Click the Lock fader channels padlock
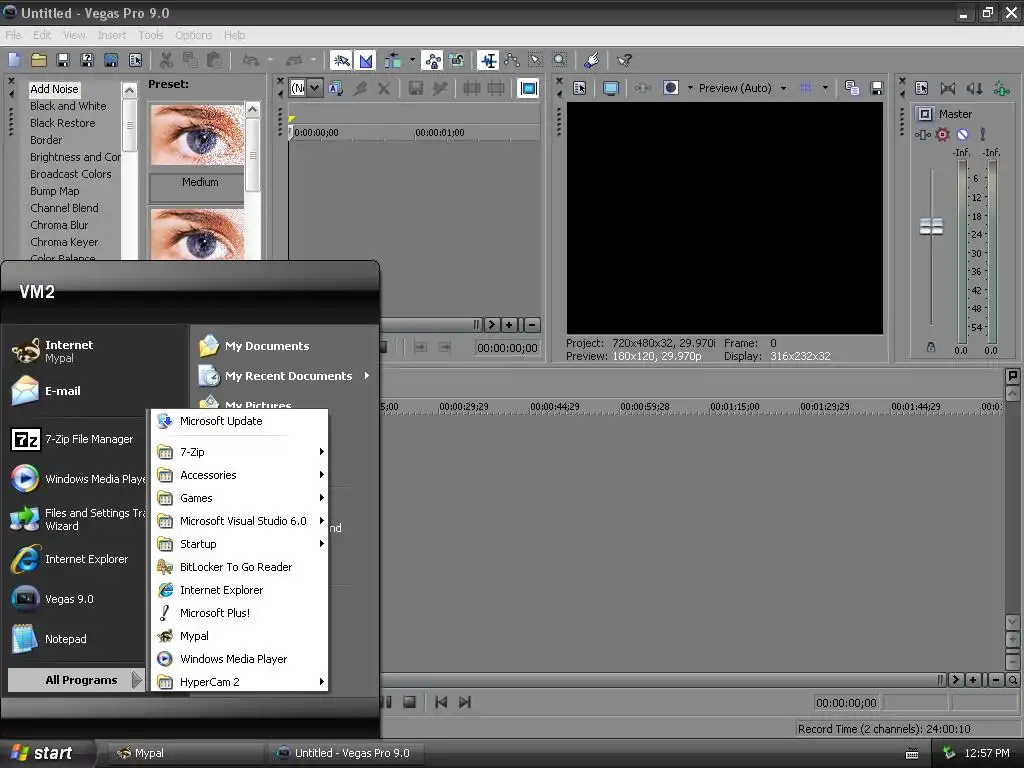Viewport: 1024px width, 768px height. [x=931, y=347]
